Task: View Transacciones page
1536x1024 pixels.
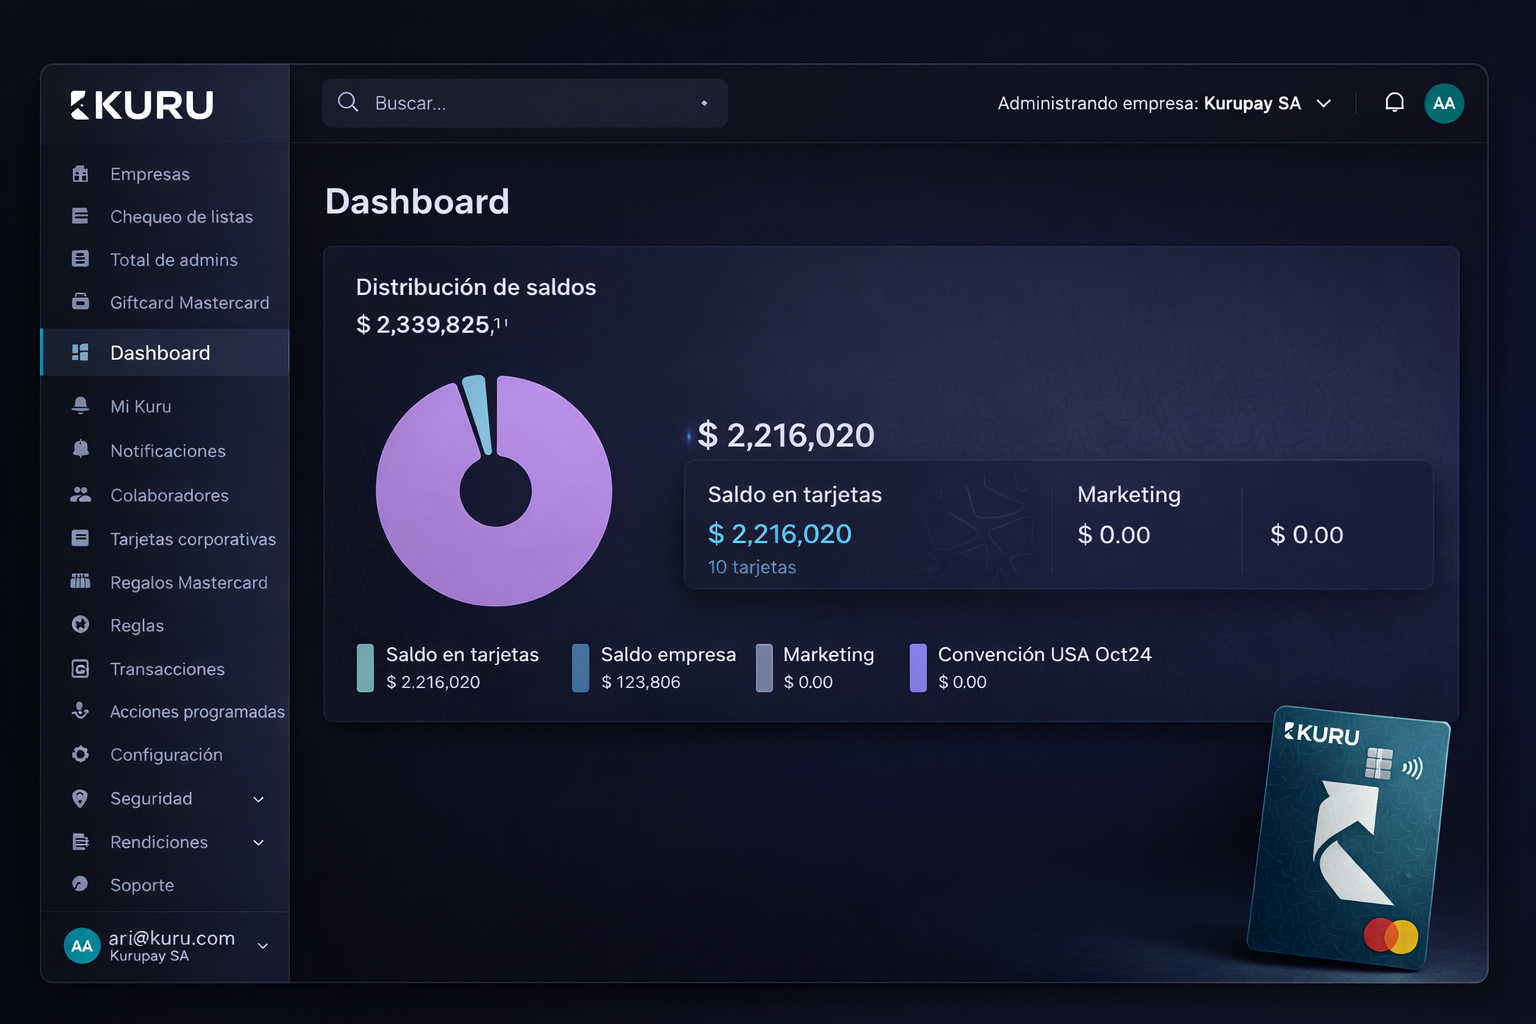Action: (x=165, y=668)
